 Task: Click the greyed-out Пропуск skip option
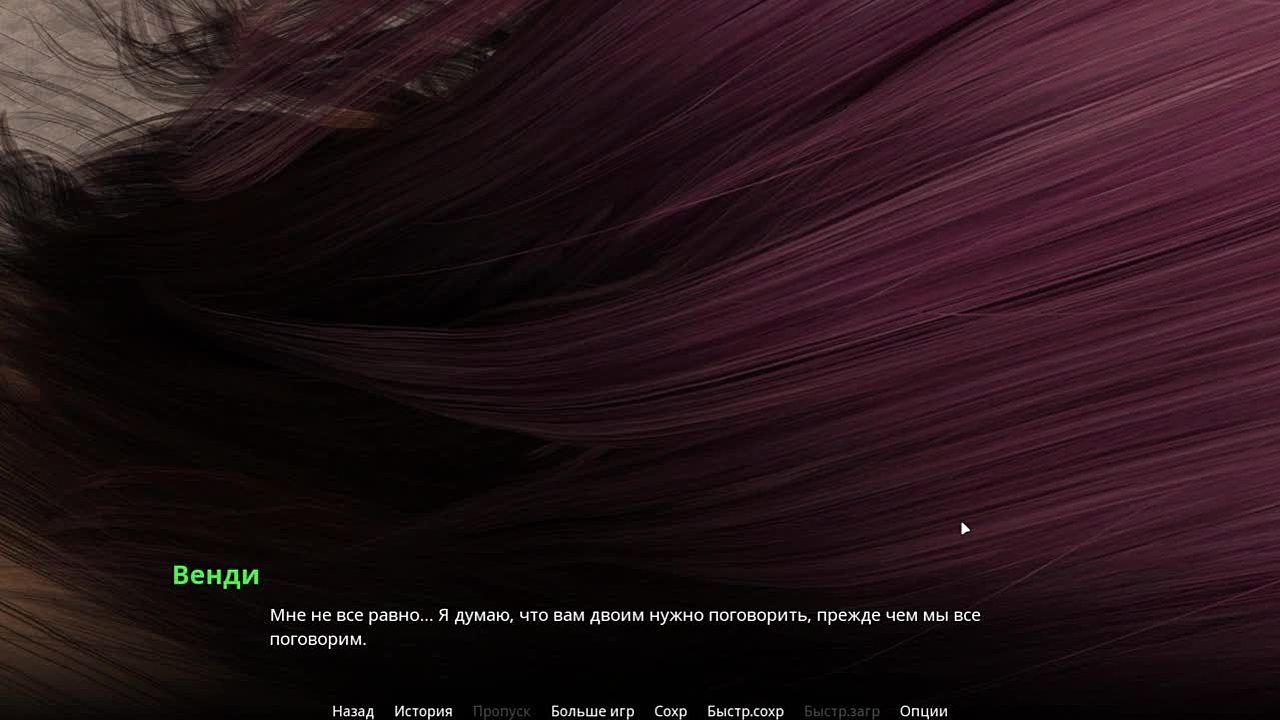coord(501,711)
